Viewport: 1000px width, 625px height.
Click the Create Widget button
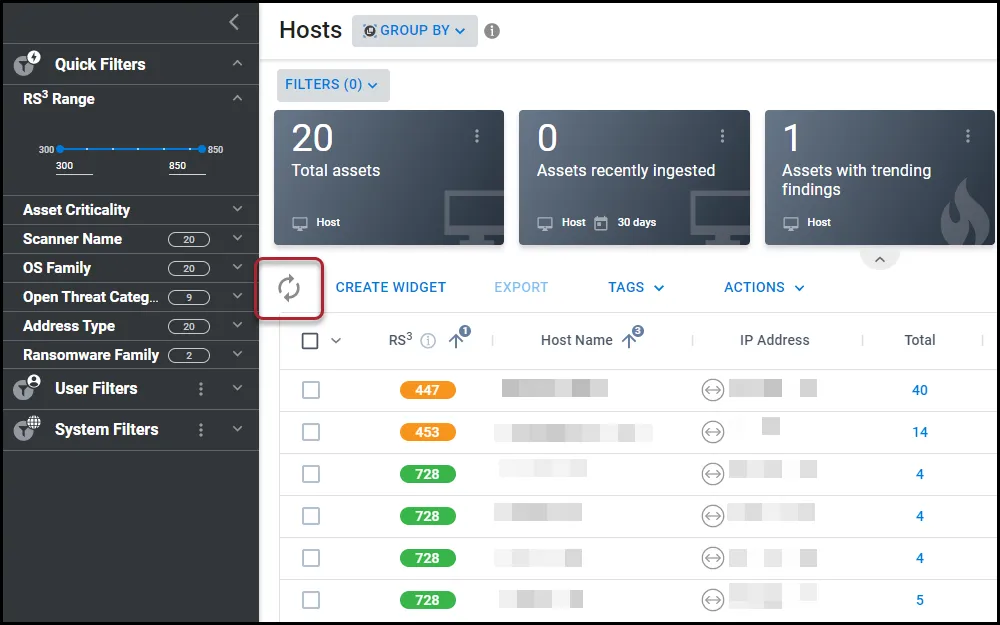pos(390,288)
